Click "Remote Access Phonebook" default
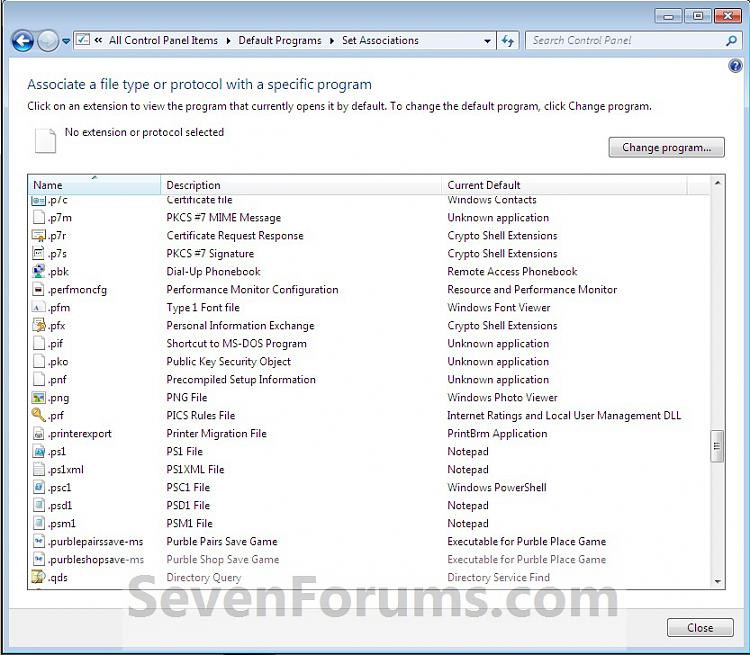This screenshot has width=750, height=655. 512,272
